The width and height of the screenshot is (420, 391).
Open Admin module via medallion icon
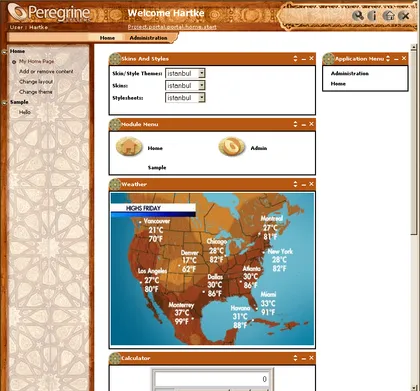click(232, 147)
